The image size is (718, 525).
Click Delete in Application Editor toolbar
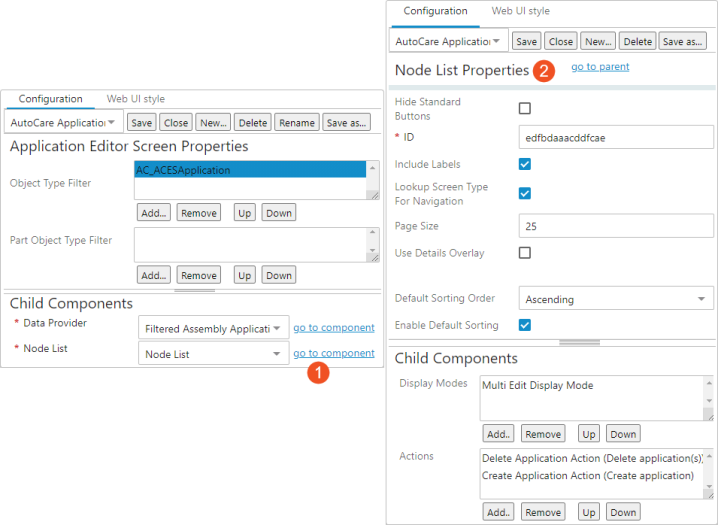point(253,123)
